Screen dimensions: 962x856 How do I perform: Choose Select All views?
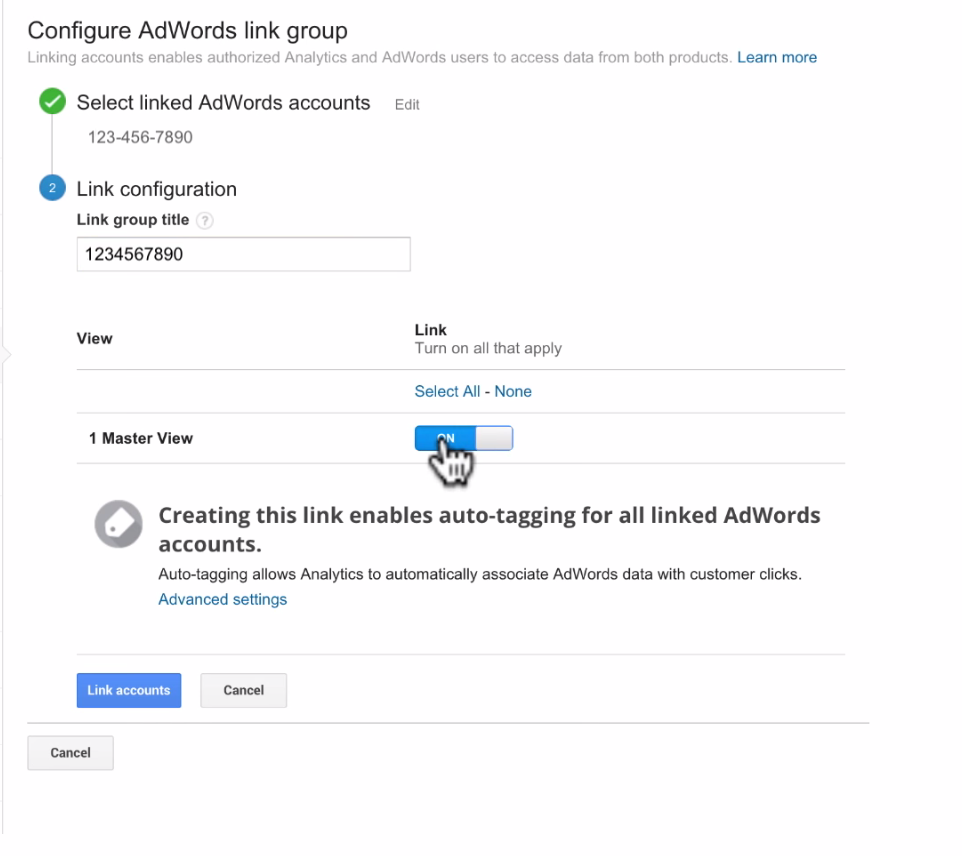tap(447, 391)
